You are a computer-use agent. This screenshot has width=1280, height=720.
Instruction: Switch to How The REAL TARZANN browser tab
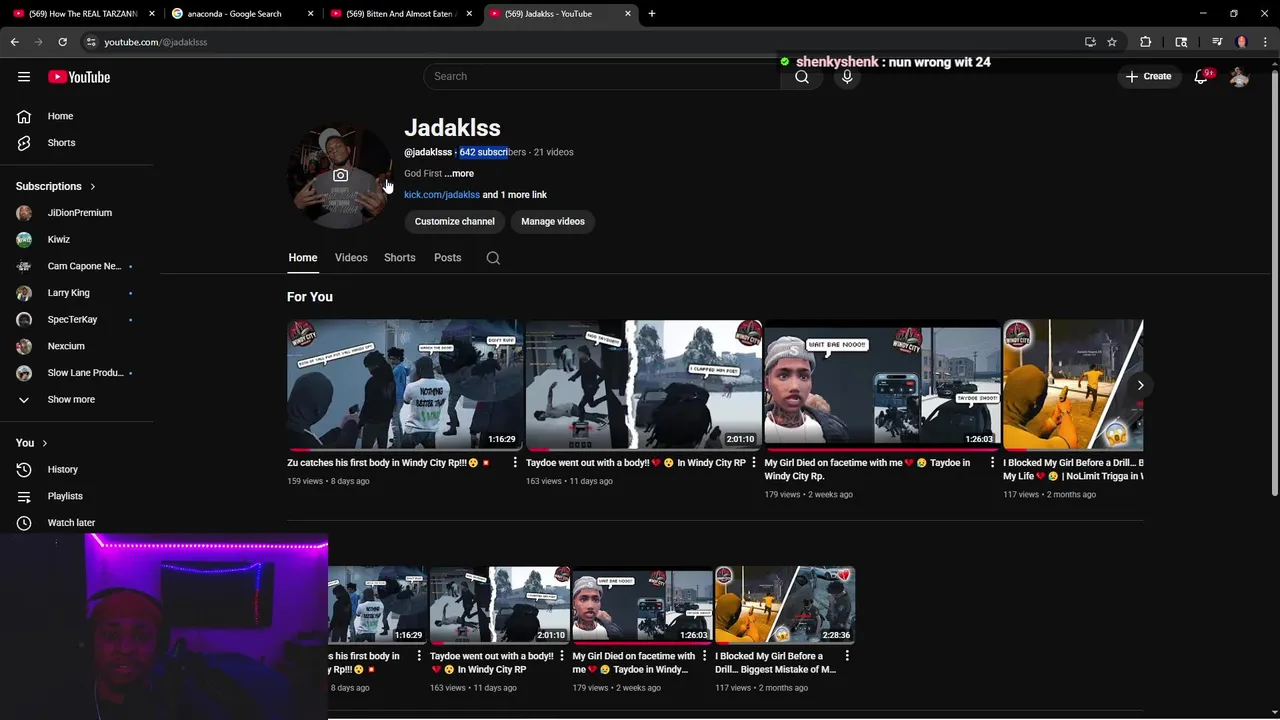[x=85, y=14]
